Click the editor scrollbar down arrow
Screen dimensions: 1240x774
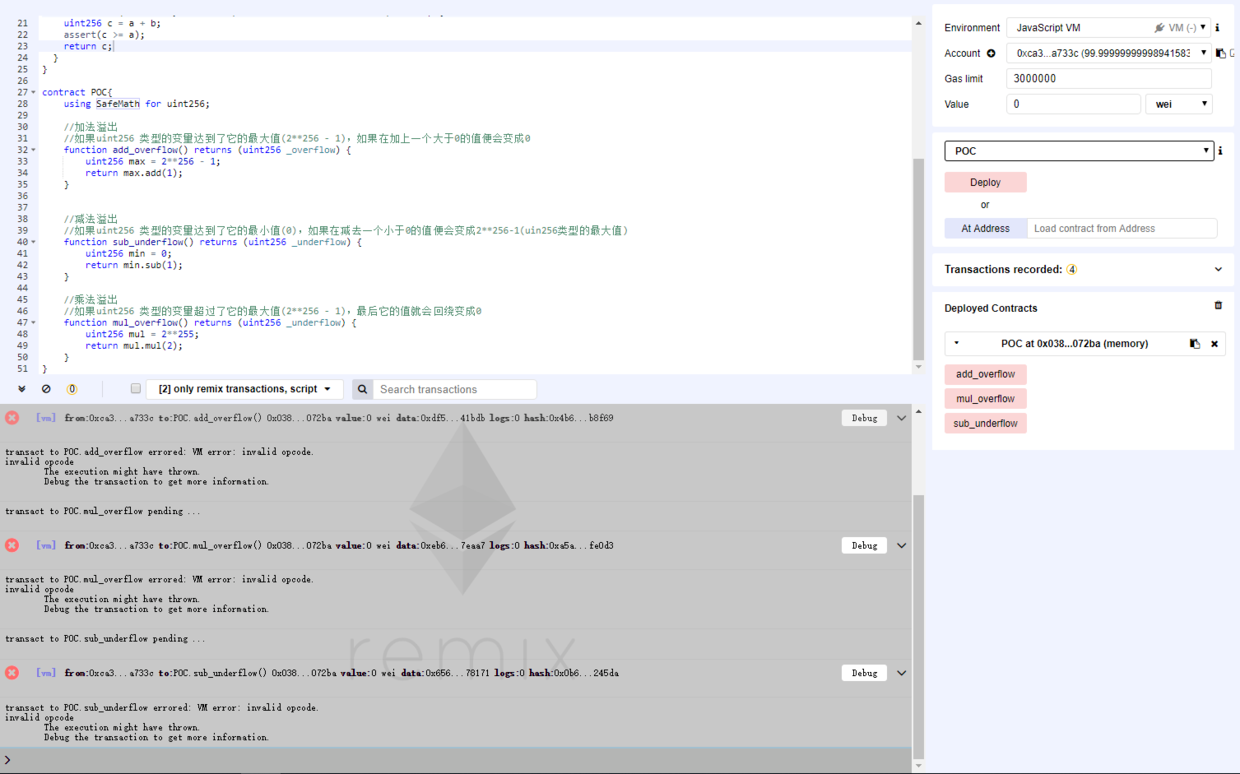[x=918, y=367]
